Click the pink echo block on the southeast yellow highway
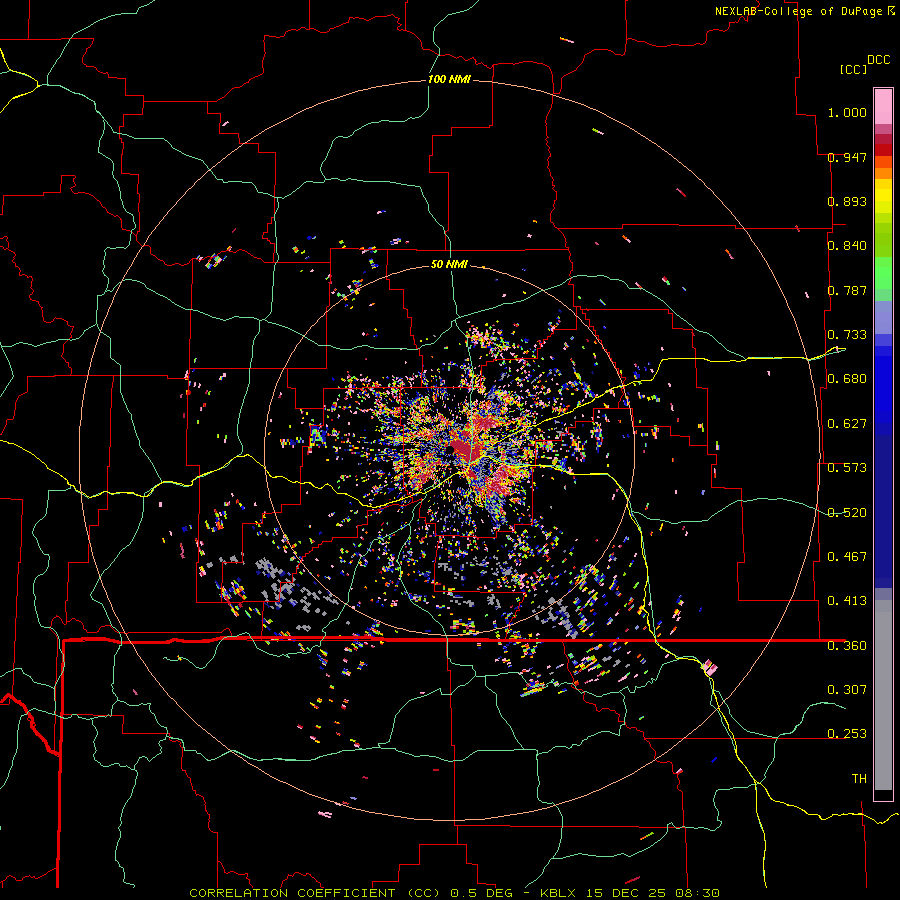Image resolution: width=900 pixels, height=900 pixels. 710,668
